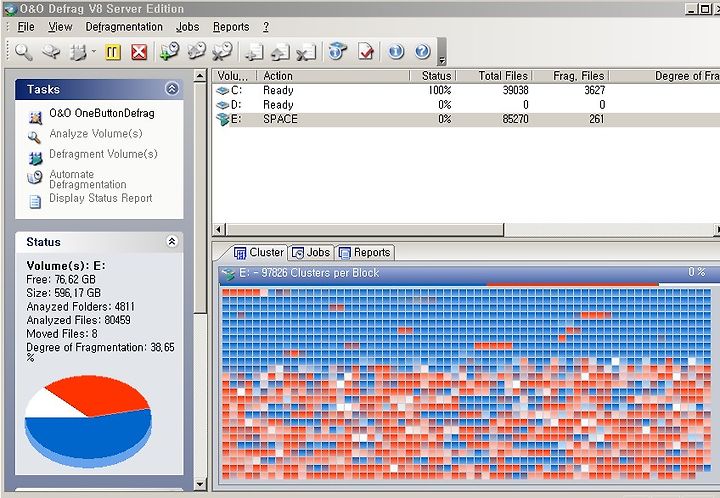
Task: Launch O&O OneButtonDefrag task
Action: pos(102,113)
